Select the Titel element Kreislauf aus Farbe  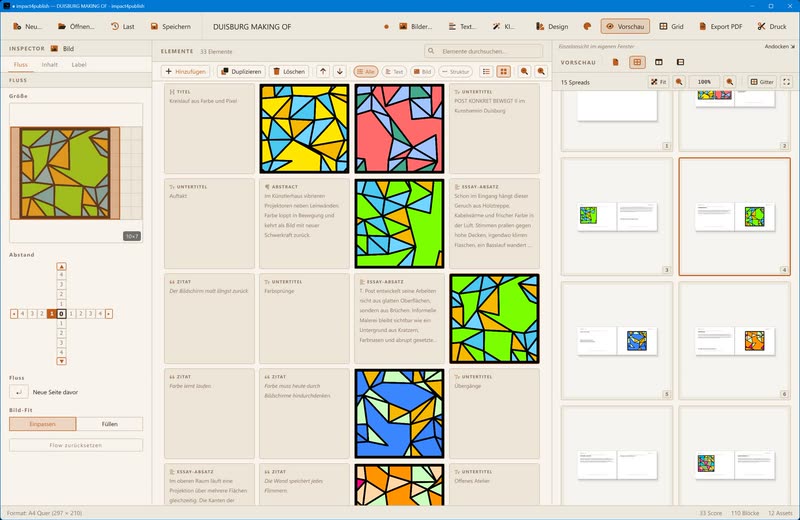coord(209,129)
